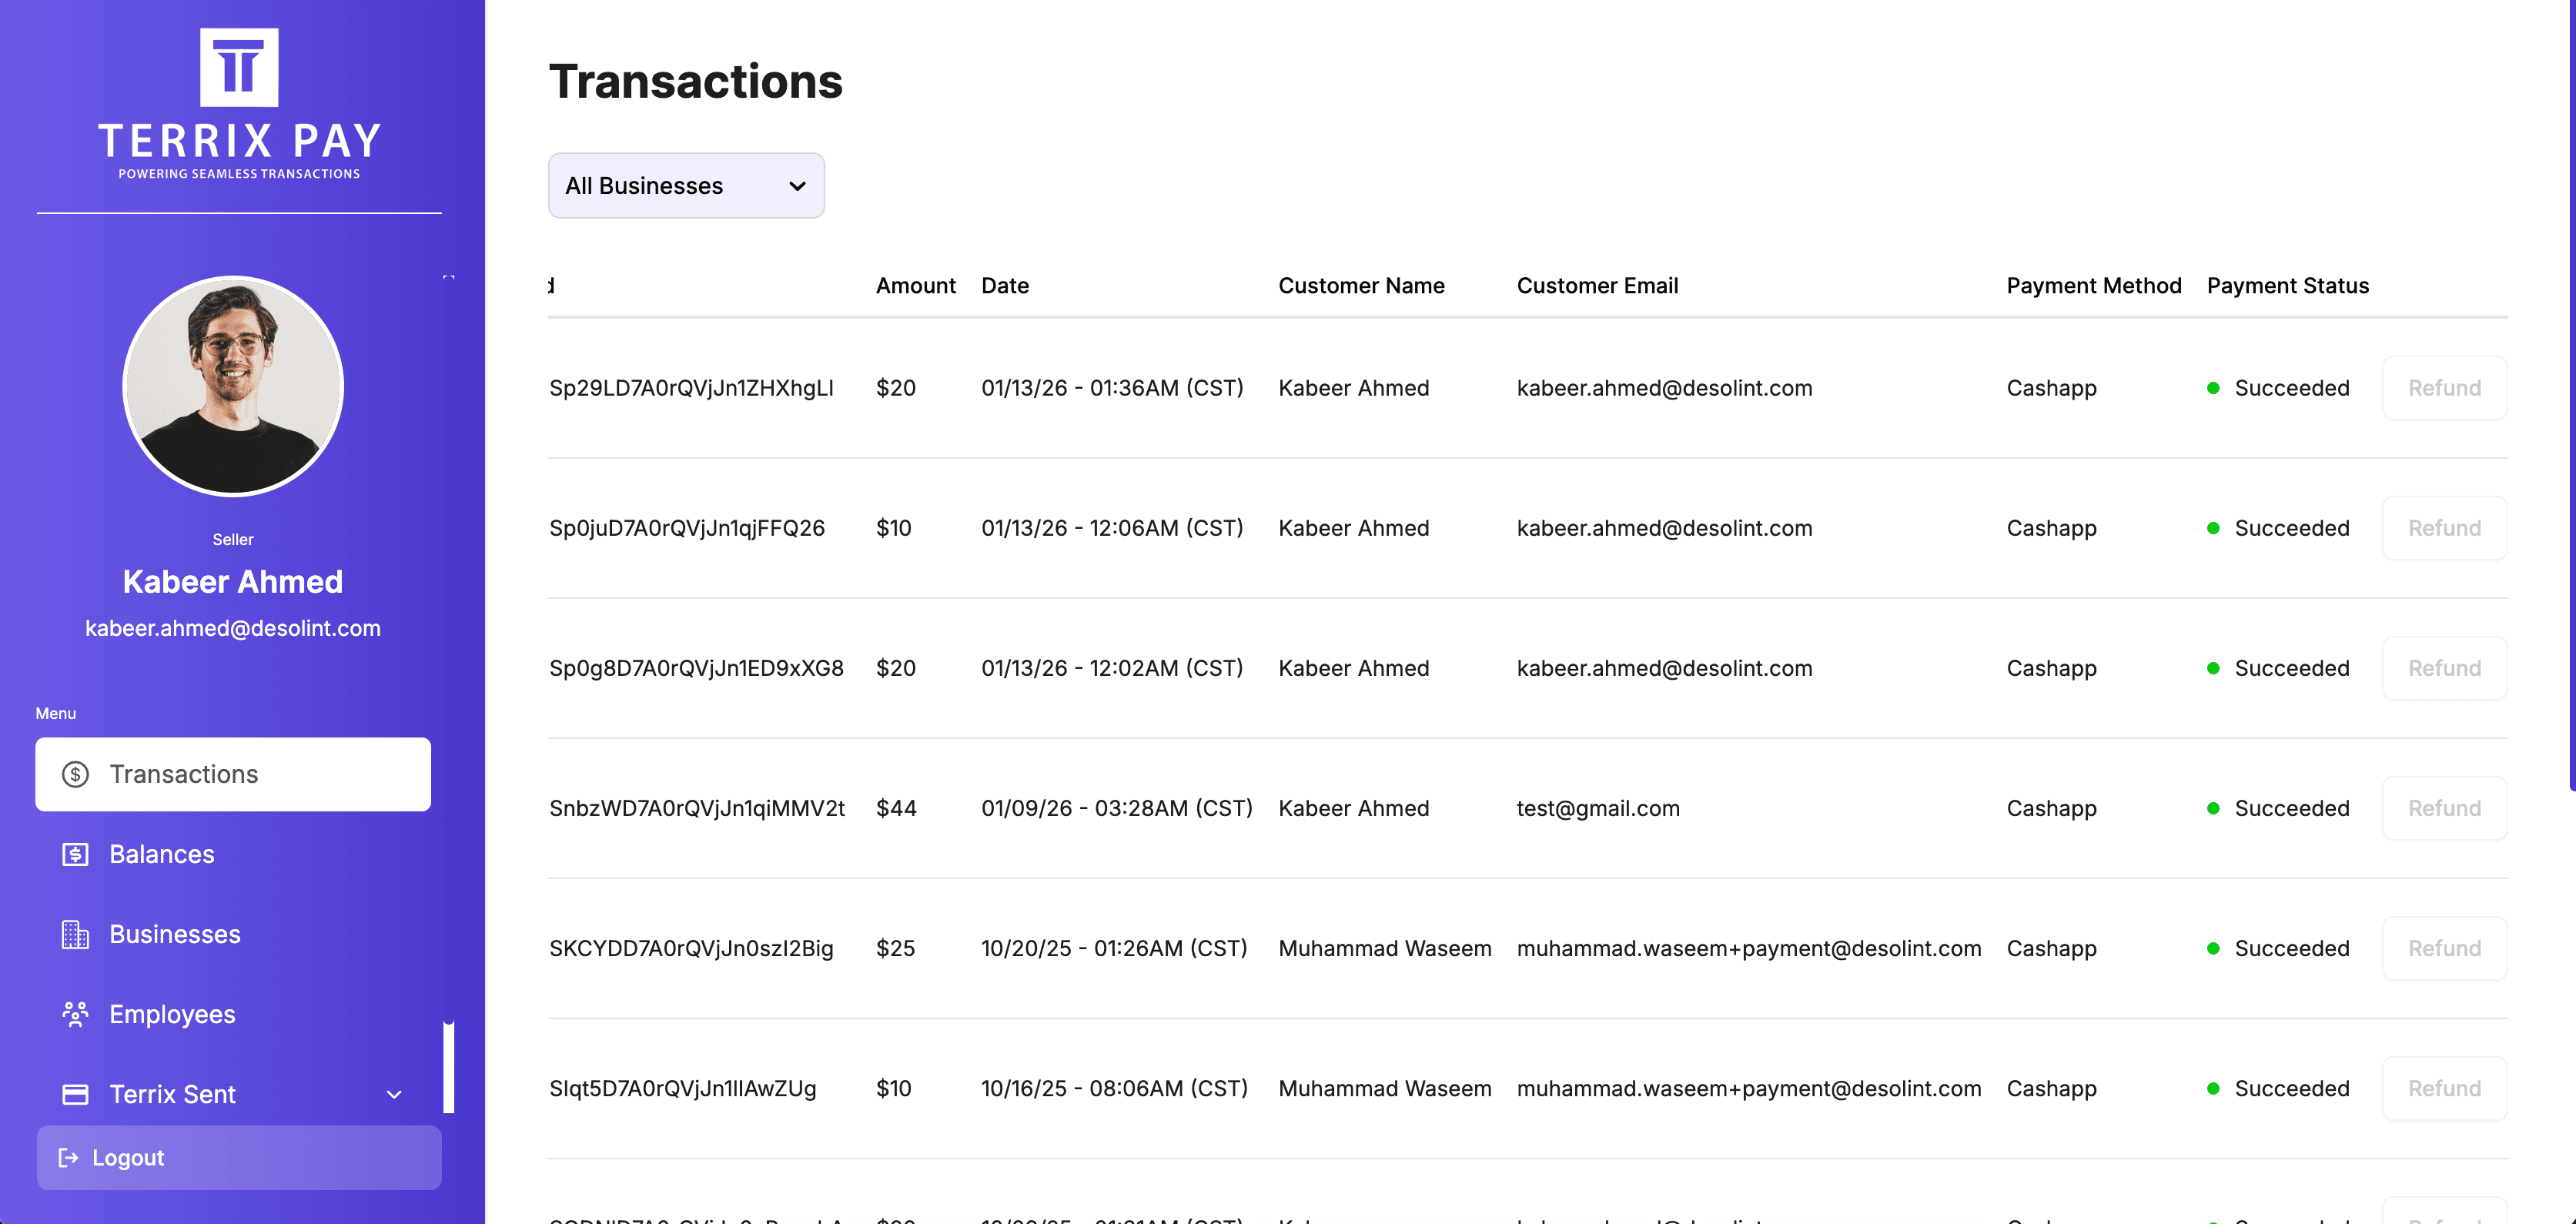Viewport: 2576px width, 1224px height.
Task: Click the Employees people icon
Action: (75, 1014)
